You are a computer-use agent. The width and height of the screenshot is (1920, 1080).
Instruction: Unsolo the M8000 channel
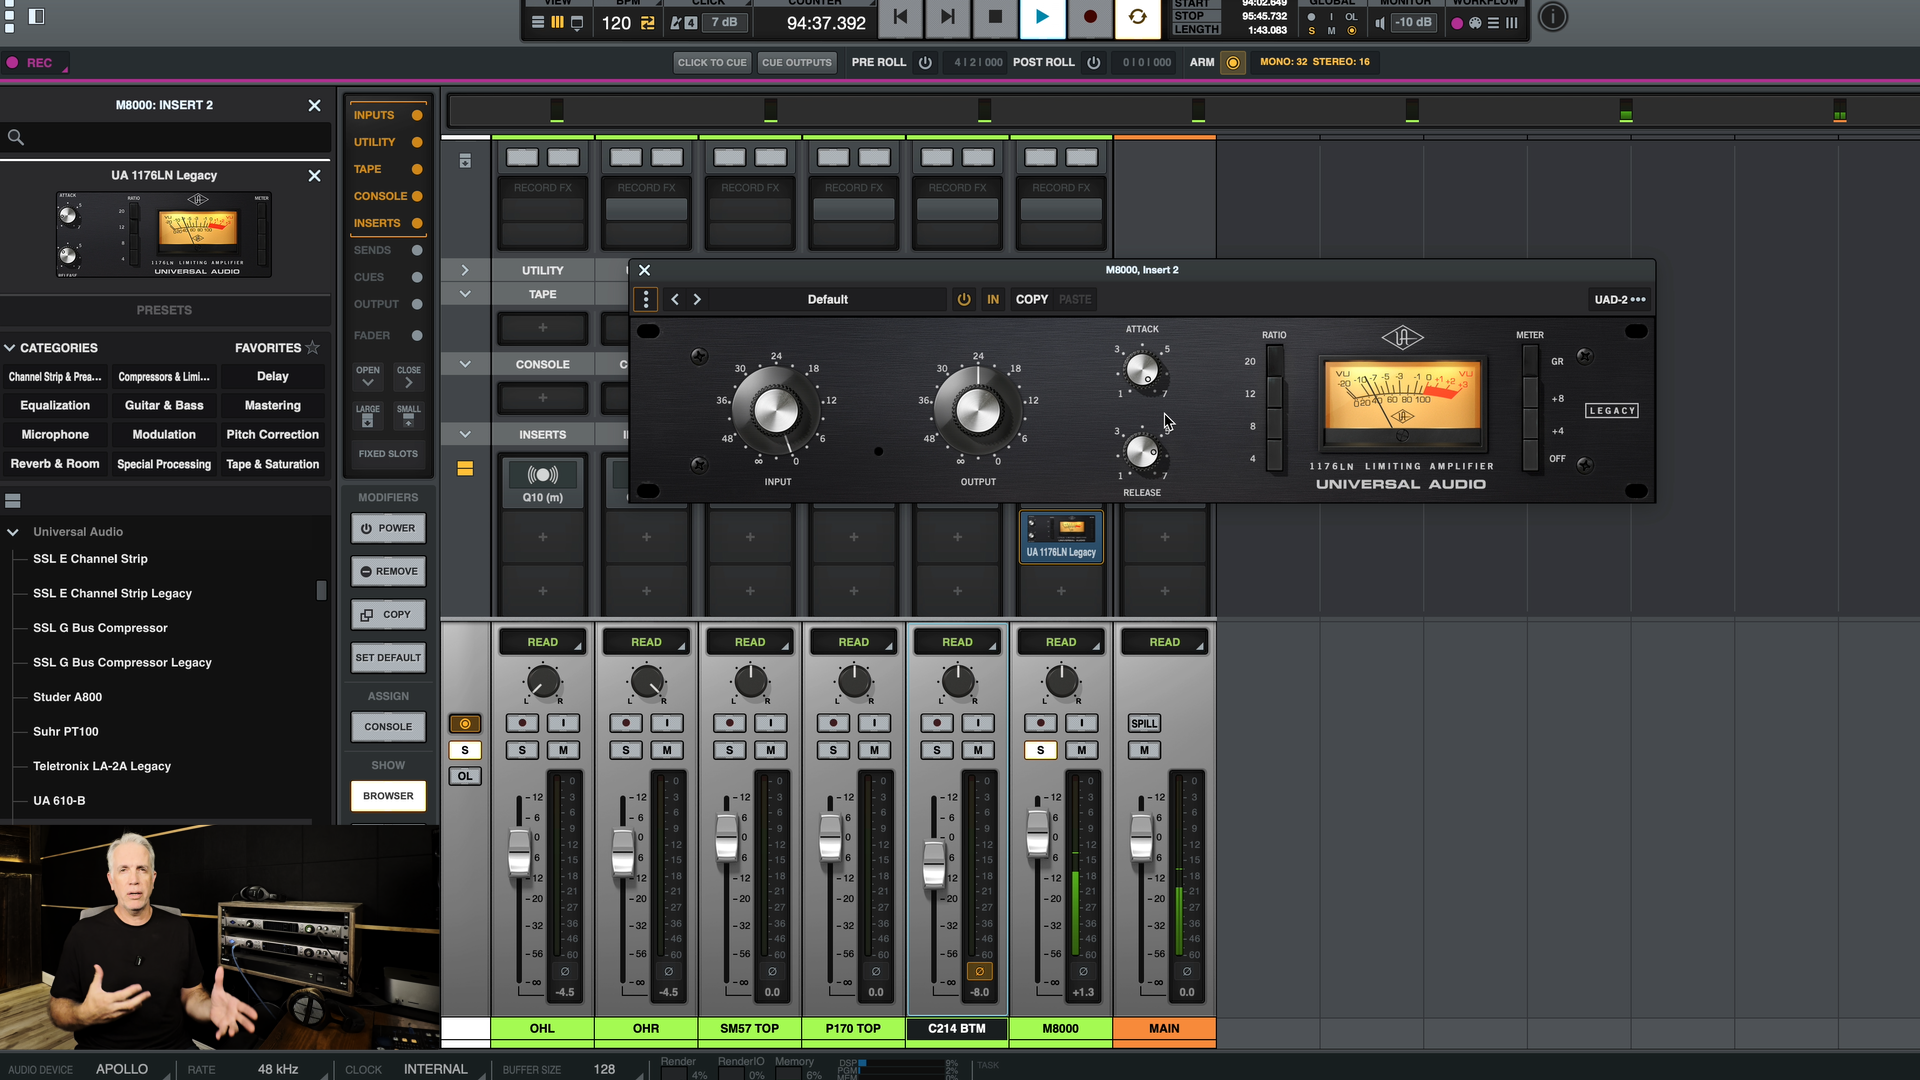pyautogui.click(x=1040, y=750)
